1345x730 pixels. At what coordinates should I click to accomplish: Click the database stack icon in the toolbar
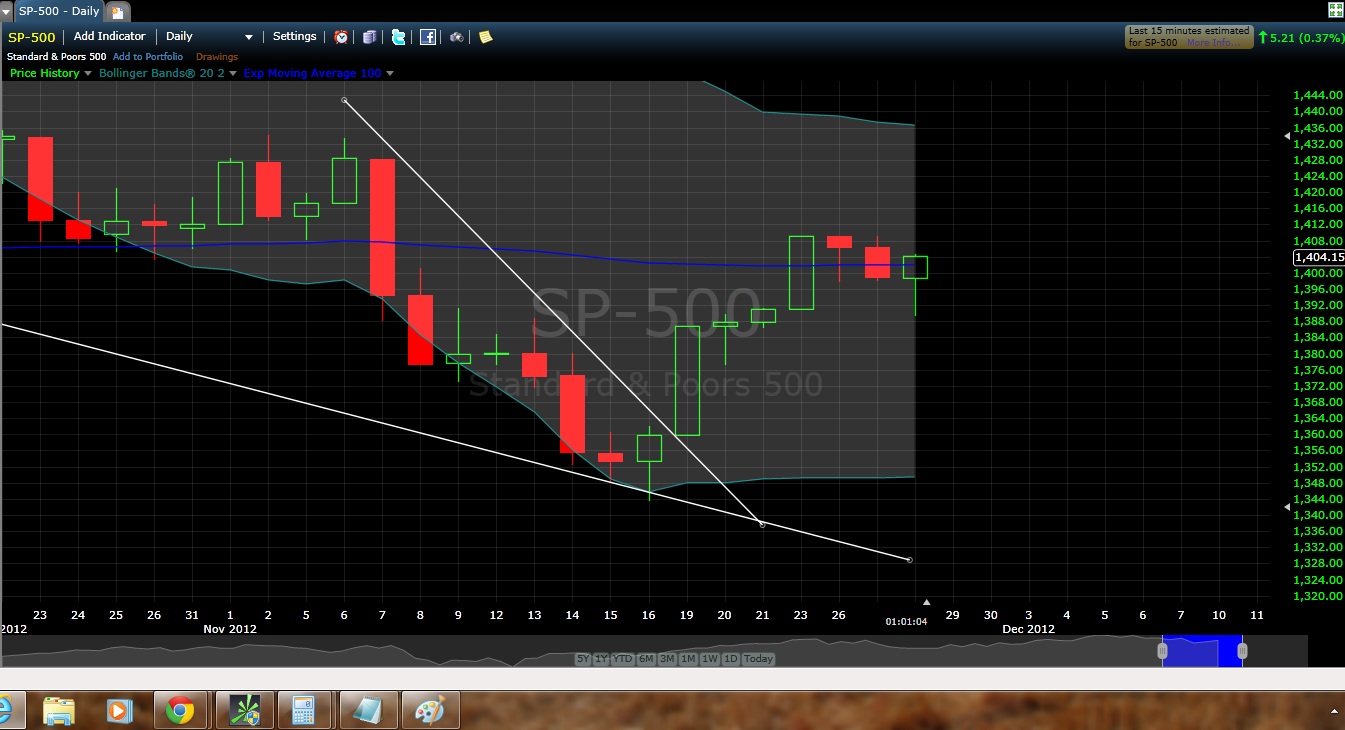(x=369, y=37)
